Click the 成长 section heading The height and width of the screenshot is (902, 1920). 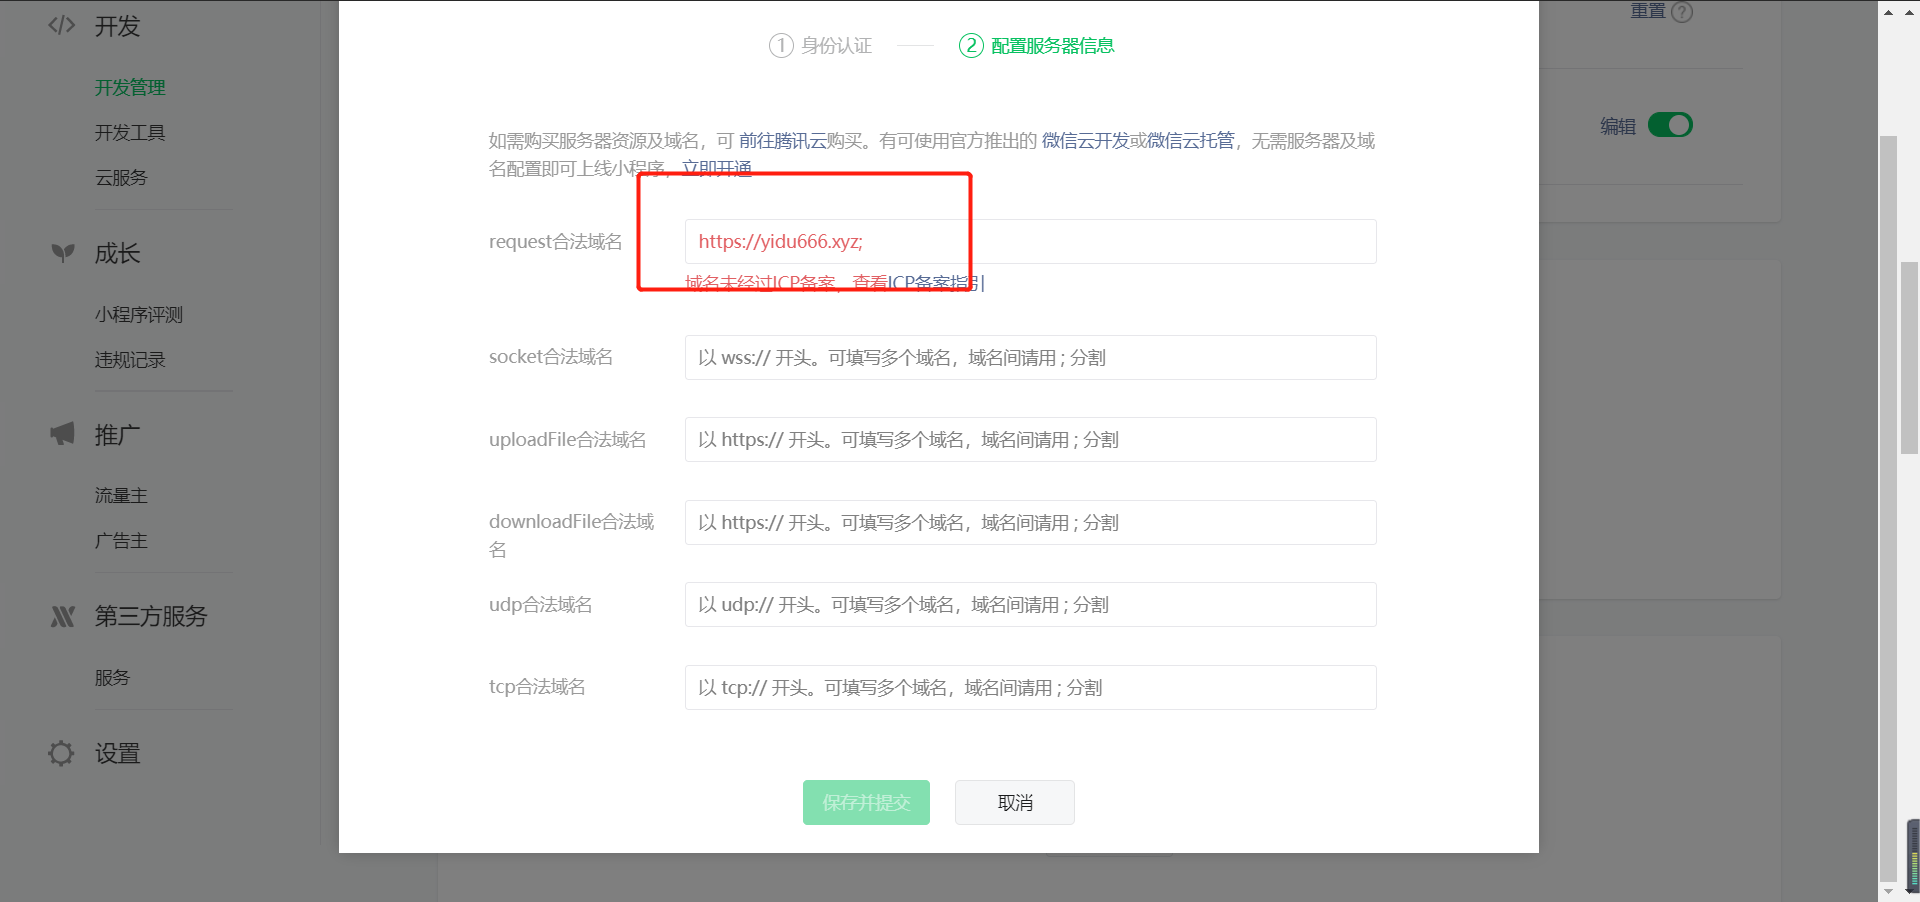[x=117, y=254]
